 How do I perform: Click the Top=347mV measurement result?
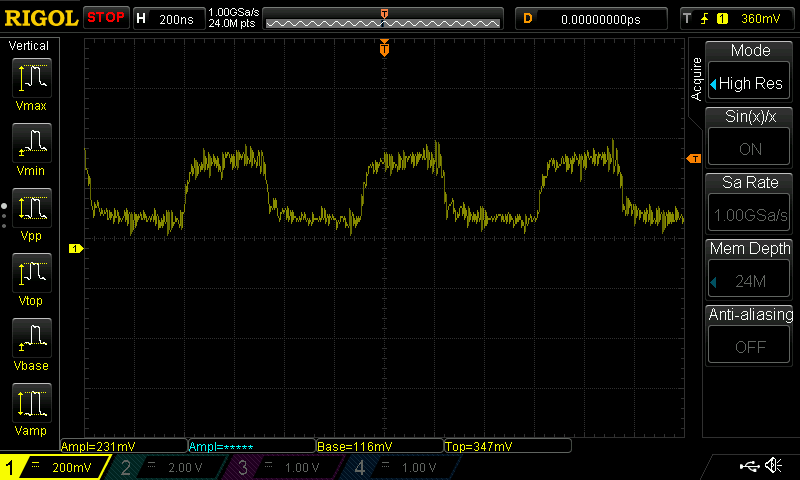[479, 446]
